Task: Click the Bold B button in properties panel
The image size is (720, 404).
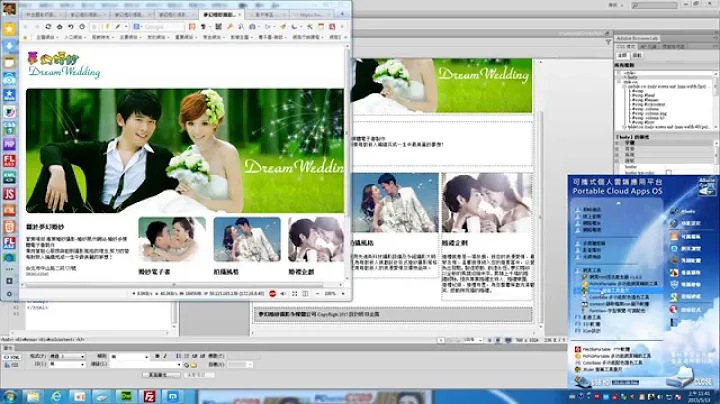Action: pos(157,356)
